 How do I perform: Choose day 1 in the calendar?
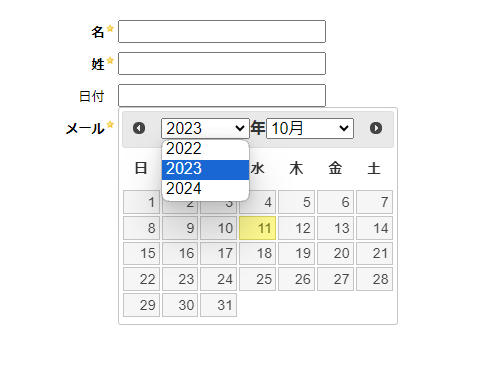142,202
